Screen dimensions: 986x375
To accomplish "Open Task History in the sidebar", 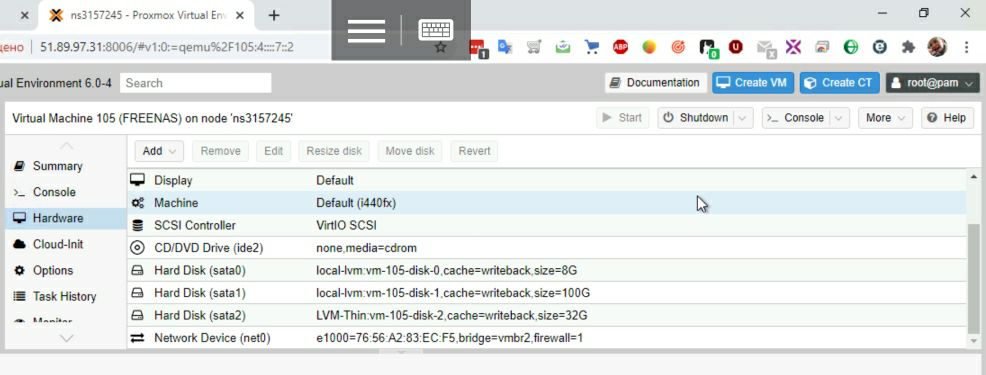I will point(64,296).
